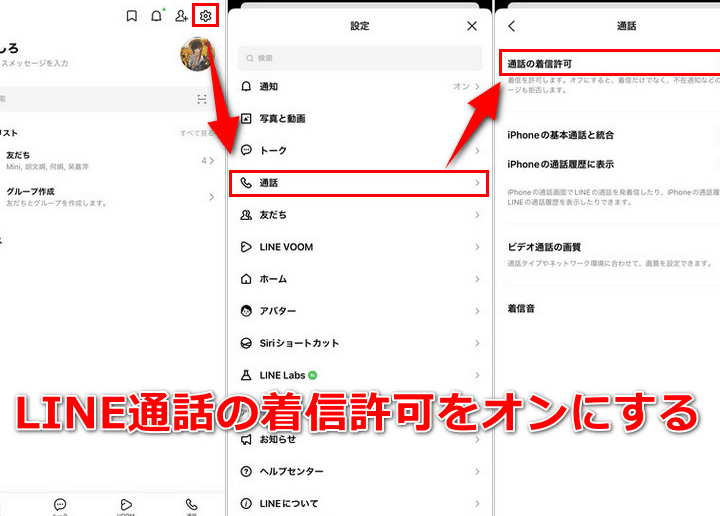Tap chevron next to グループ作成
The width and height of the screenshot is (720, 516).
211,197
